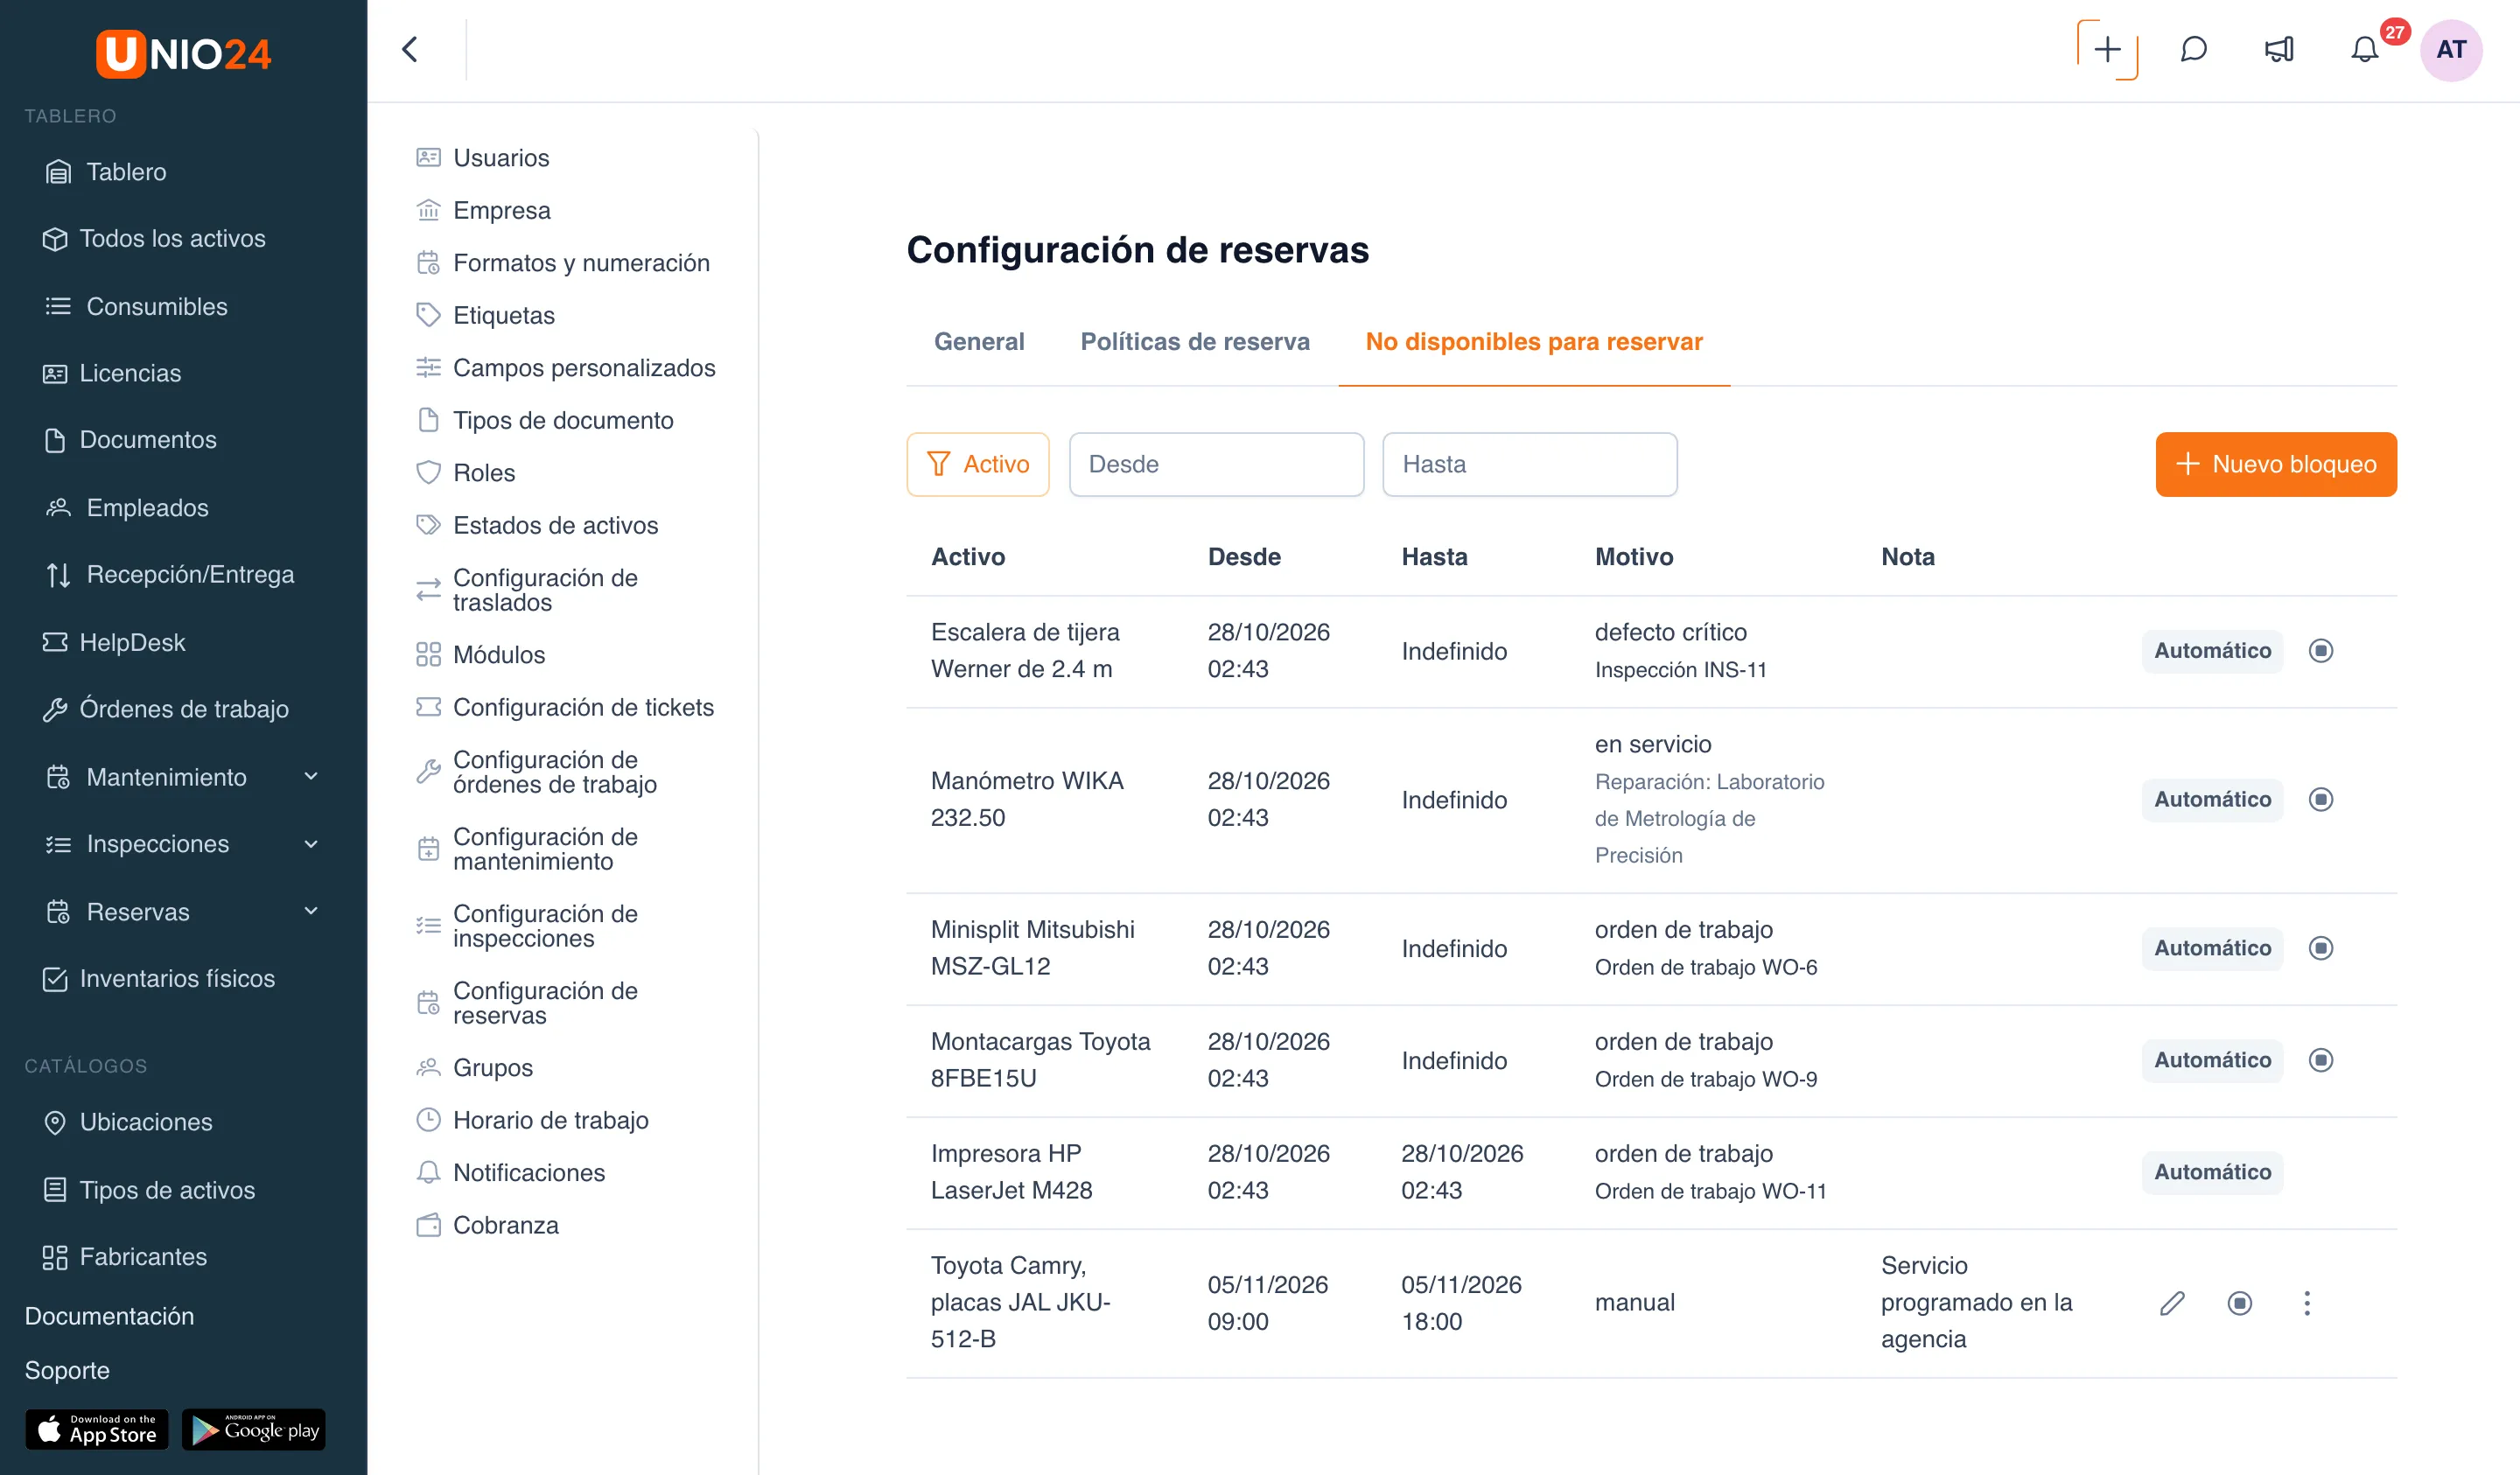
Task: Edit the Toyota Camry block with pencil
Action: pyautogui.click(x=2172, y=1303)
